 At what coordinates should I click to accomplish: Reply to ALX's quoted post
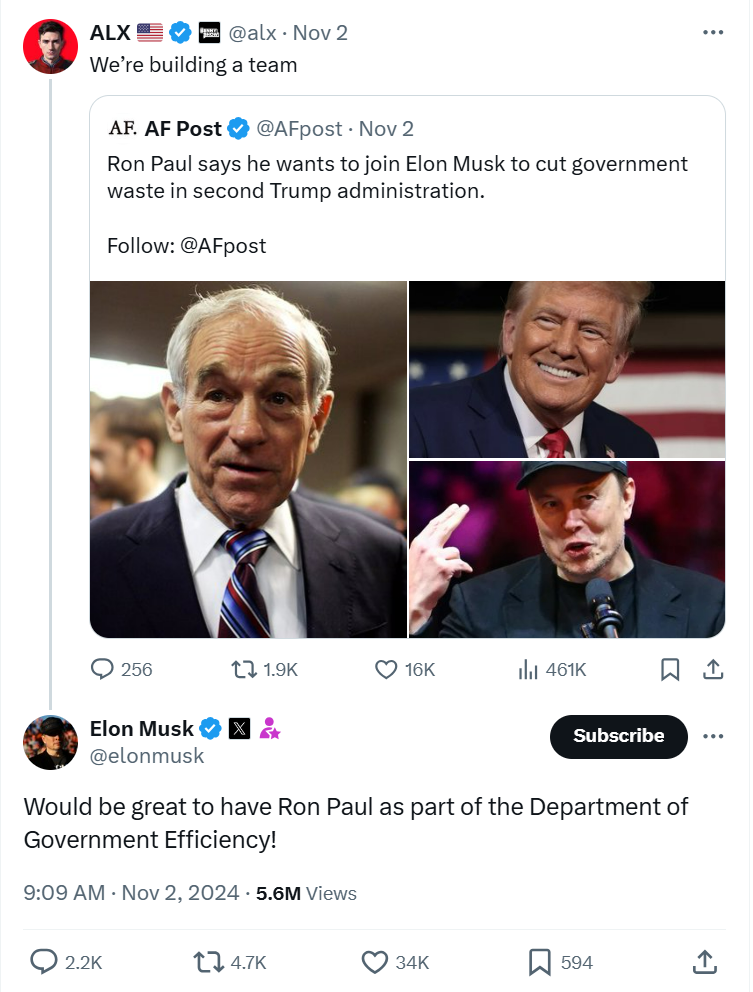pos(103,669)
